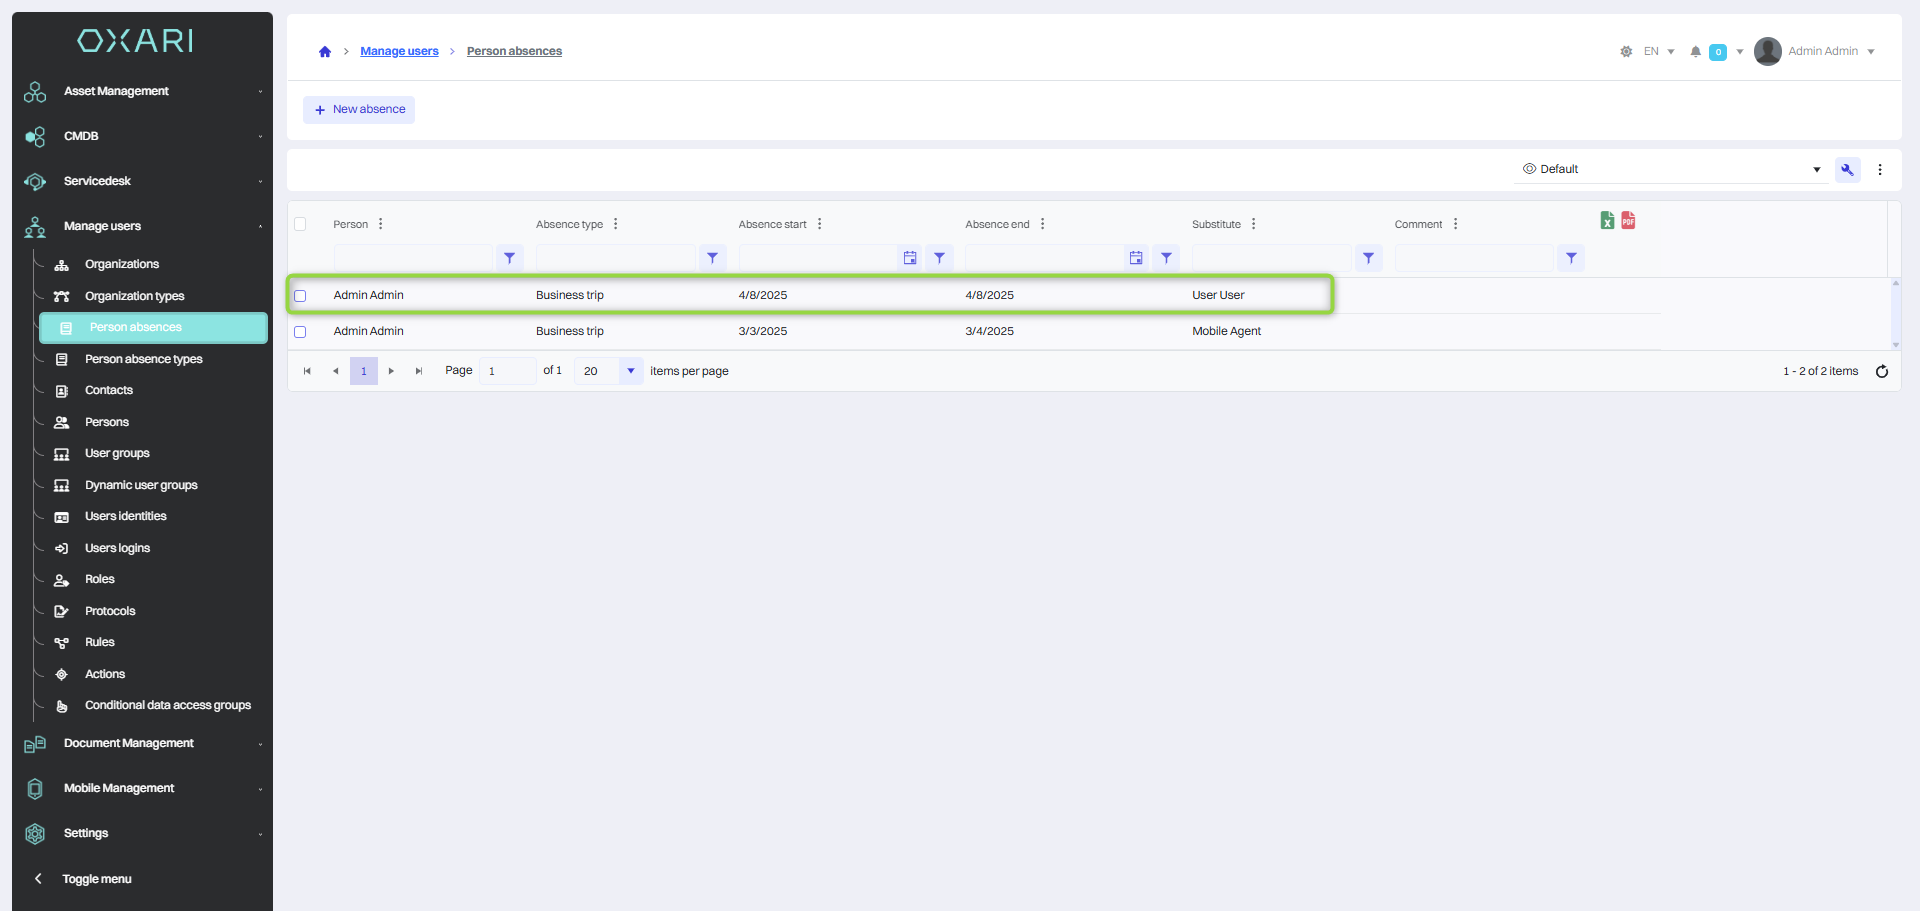Toggle the select-all header checkbox
This screenshot has width=1920, height=911.
pos(300,224)
